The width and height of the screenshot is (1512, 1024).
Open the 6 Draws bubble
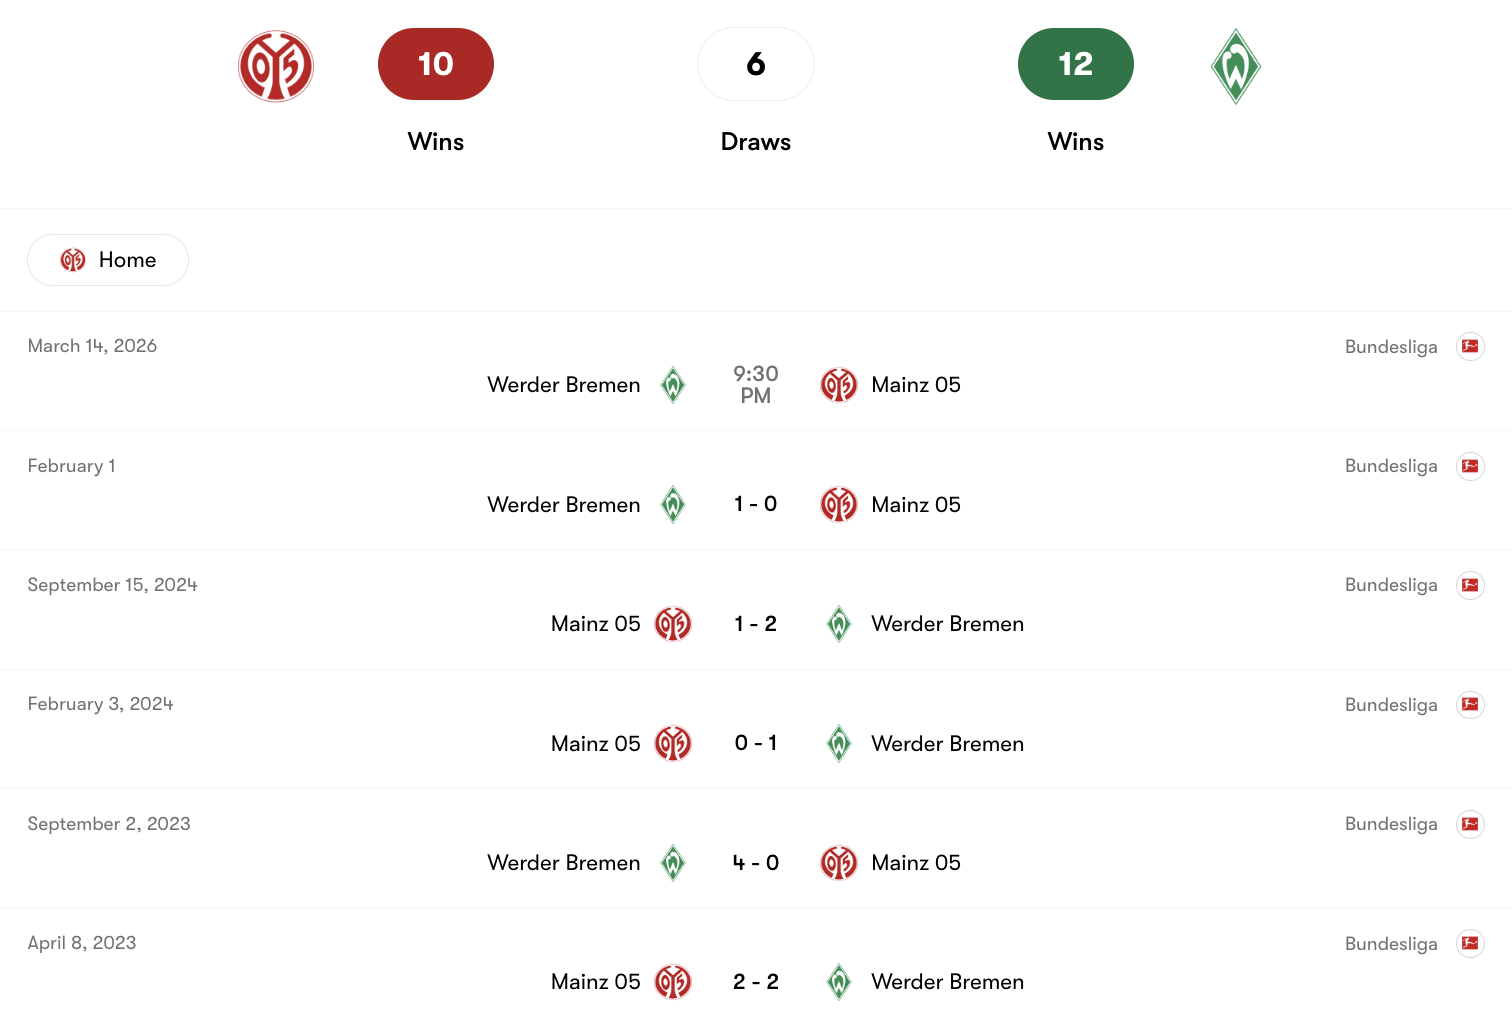(755, 64)
